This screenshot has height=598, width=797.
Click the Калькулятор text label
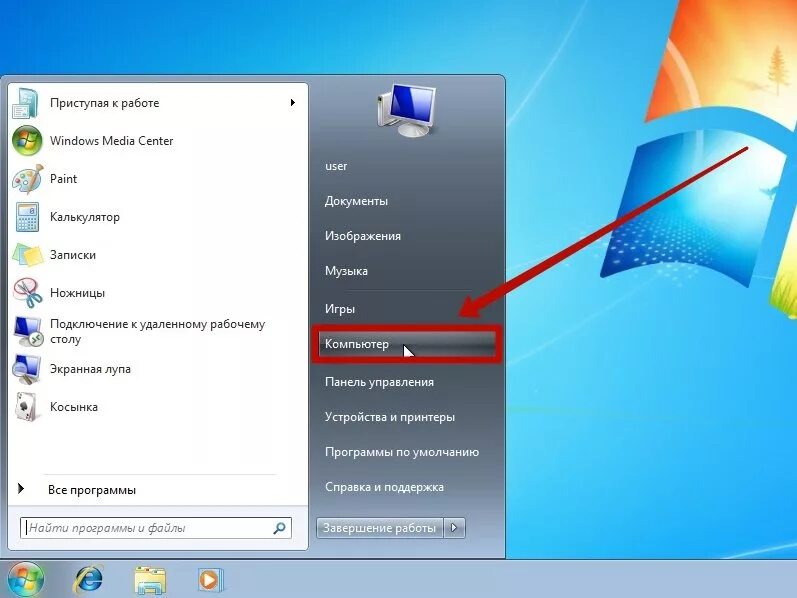85,217
